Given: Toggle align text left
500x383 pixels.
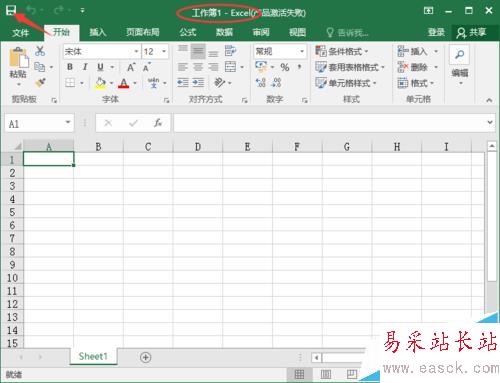Looking at the screenshot, I should [183, 67].
